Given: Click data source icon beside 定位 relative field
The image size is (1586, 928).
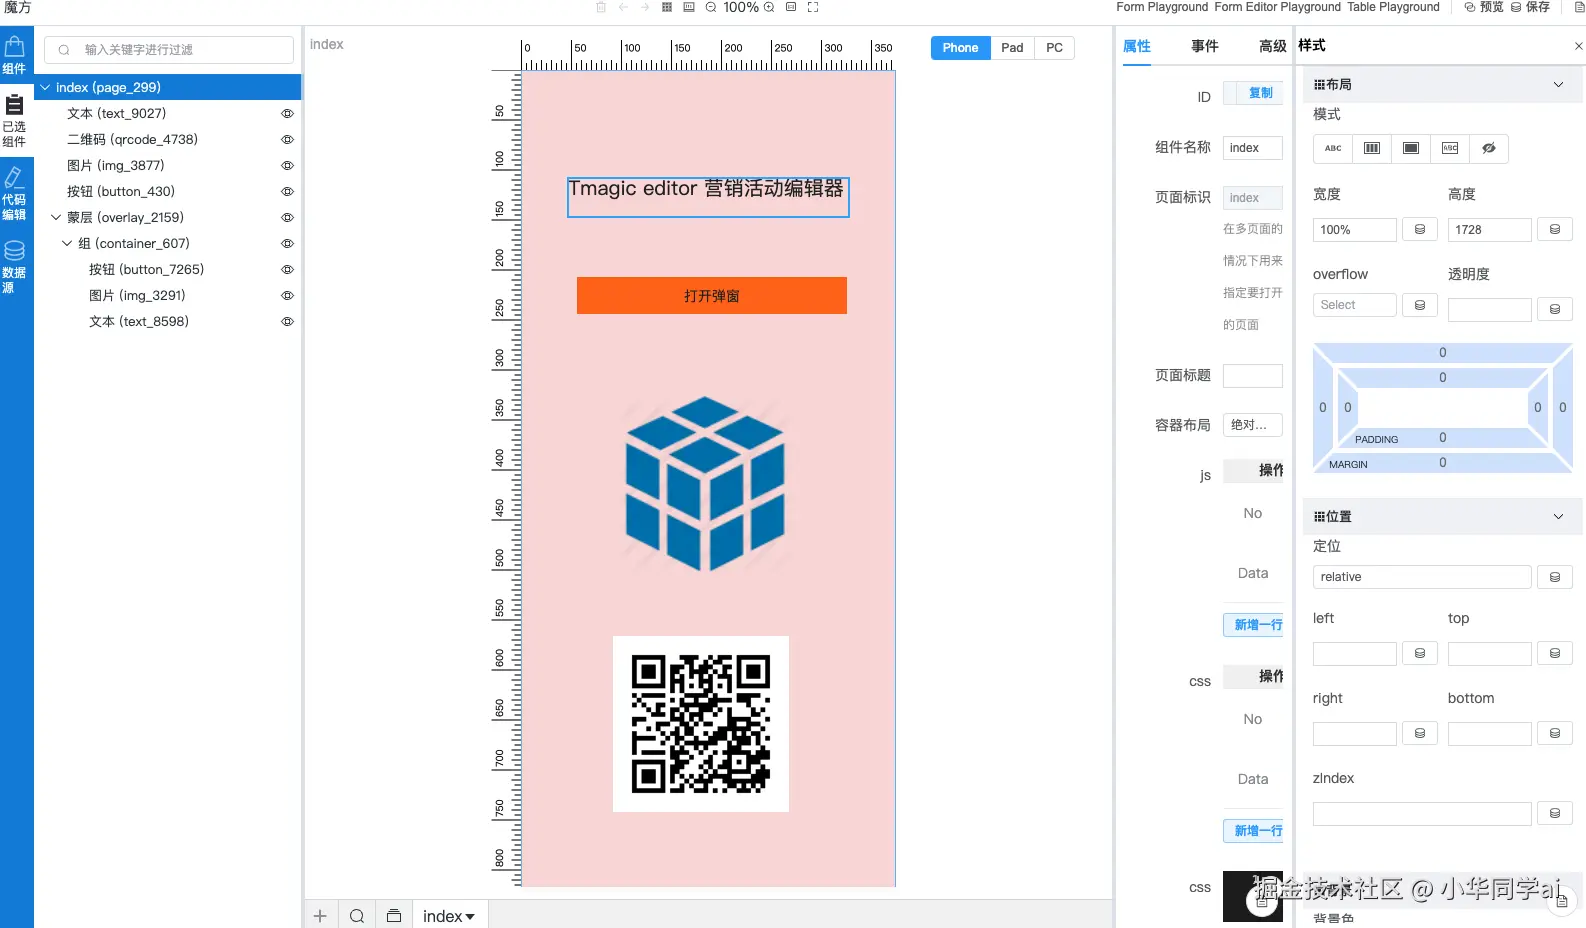Looking at the screenshot, I should (x=1555, y=577).
